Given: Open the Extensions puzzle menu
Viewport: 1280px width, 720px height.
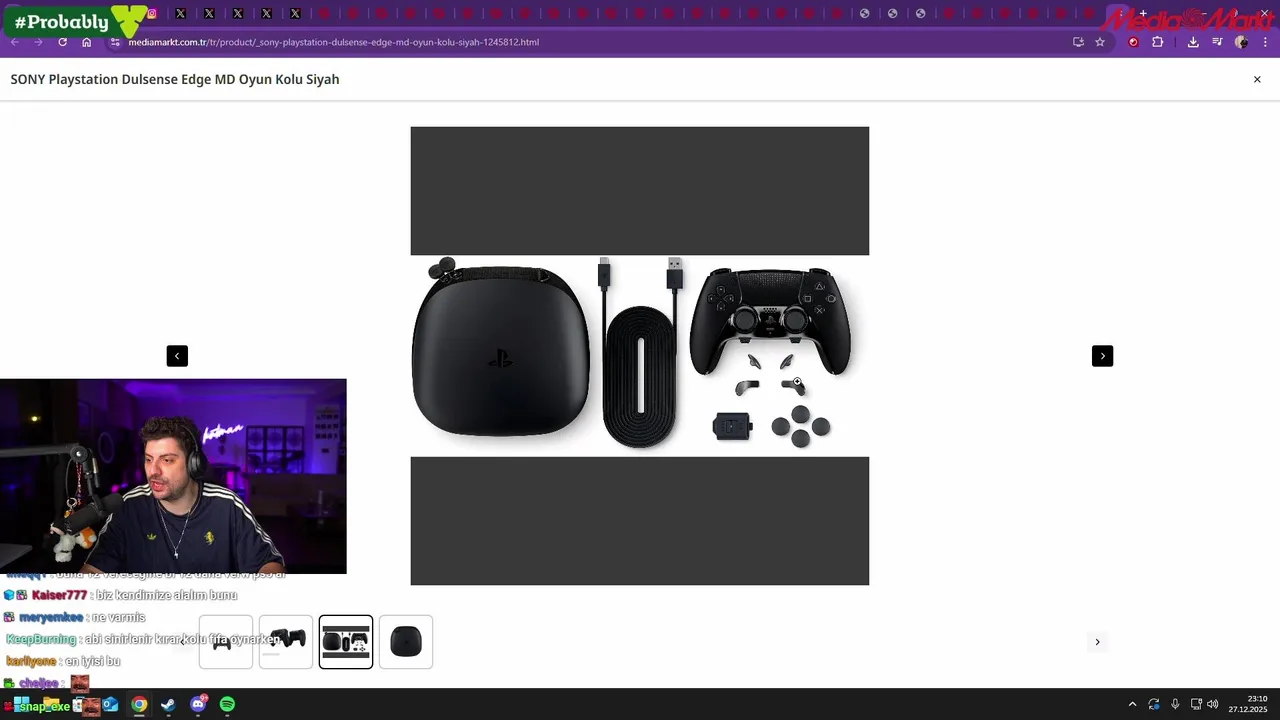Looking at the screenshot, I should click(x=1158, y=42).
